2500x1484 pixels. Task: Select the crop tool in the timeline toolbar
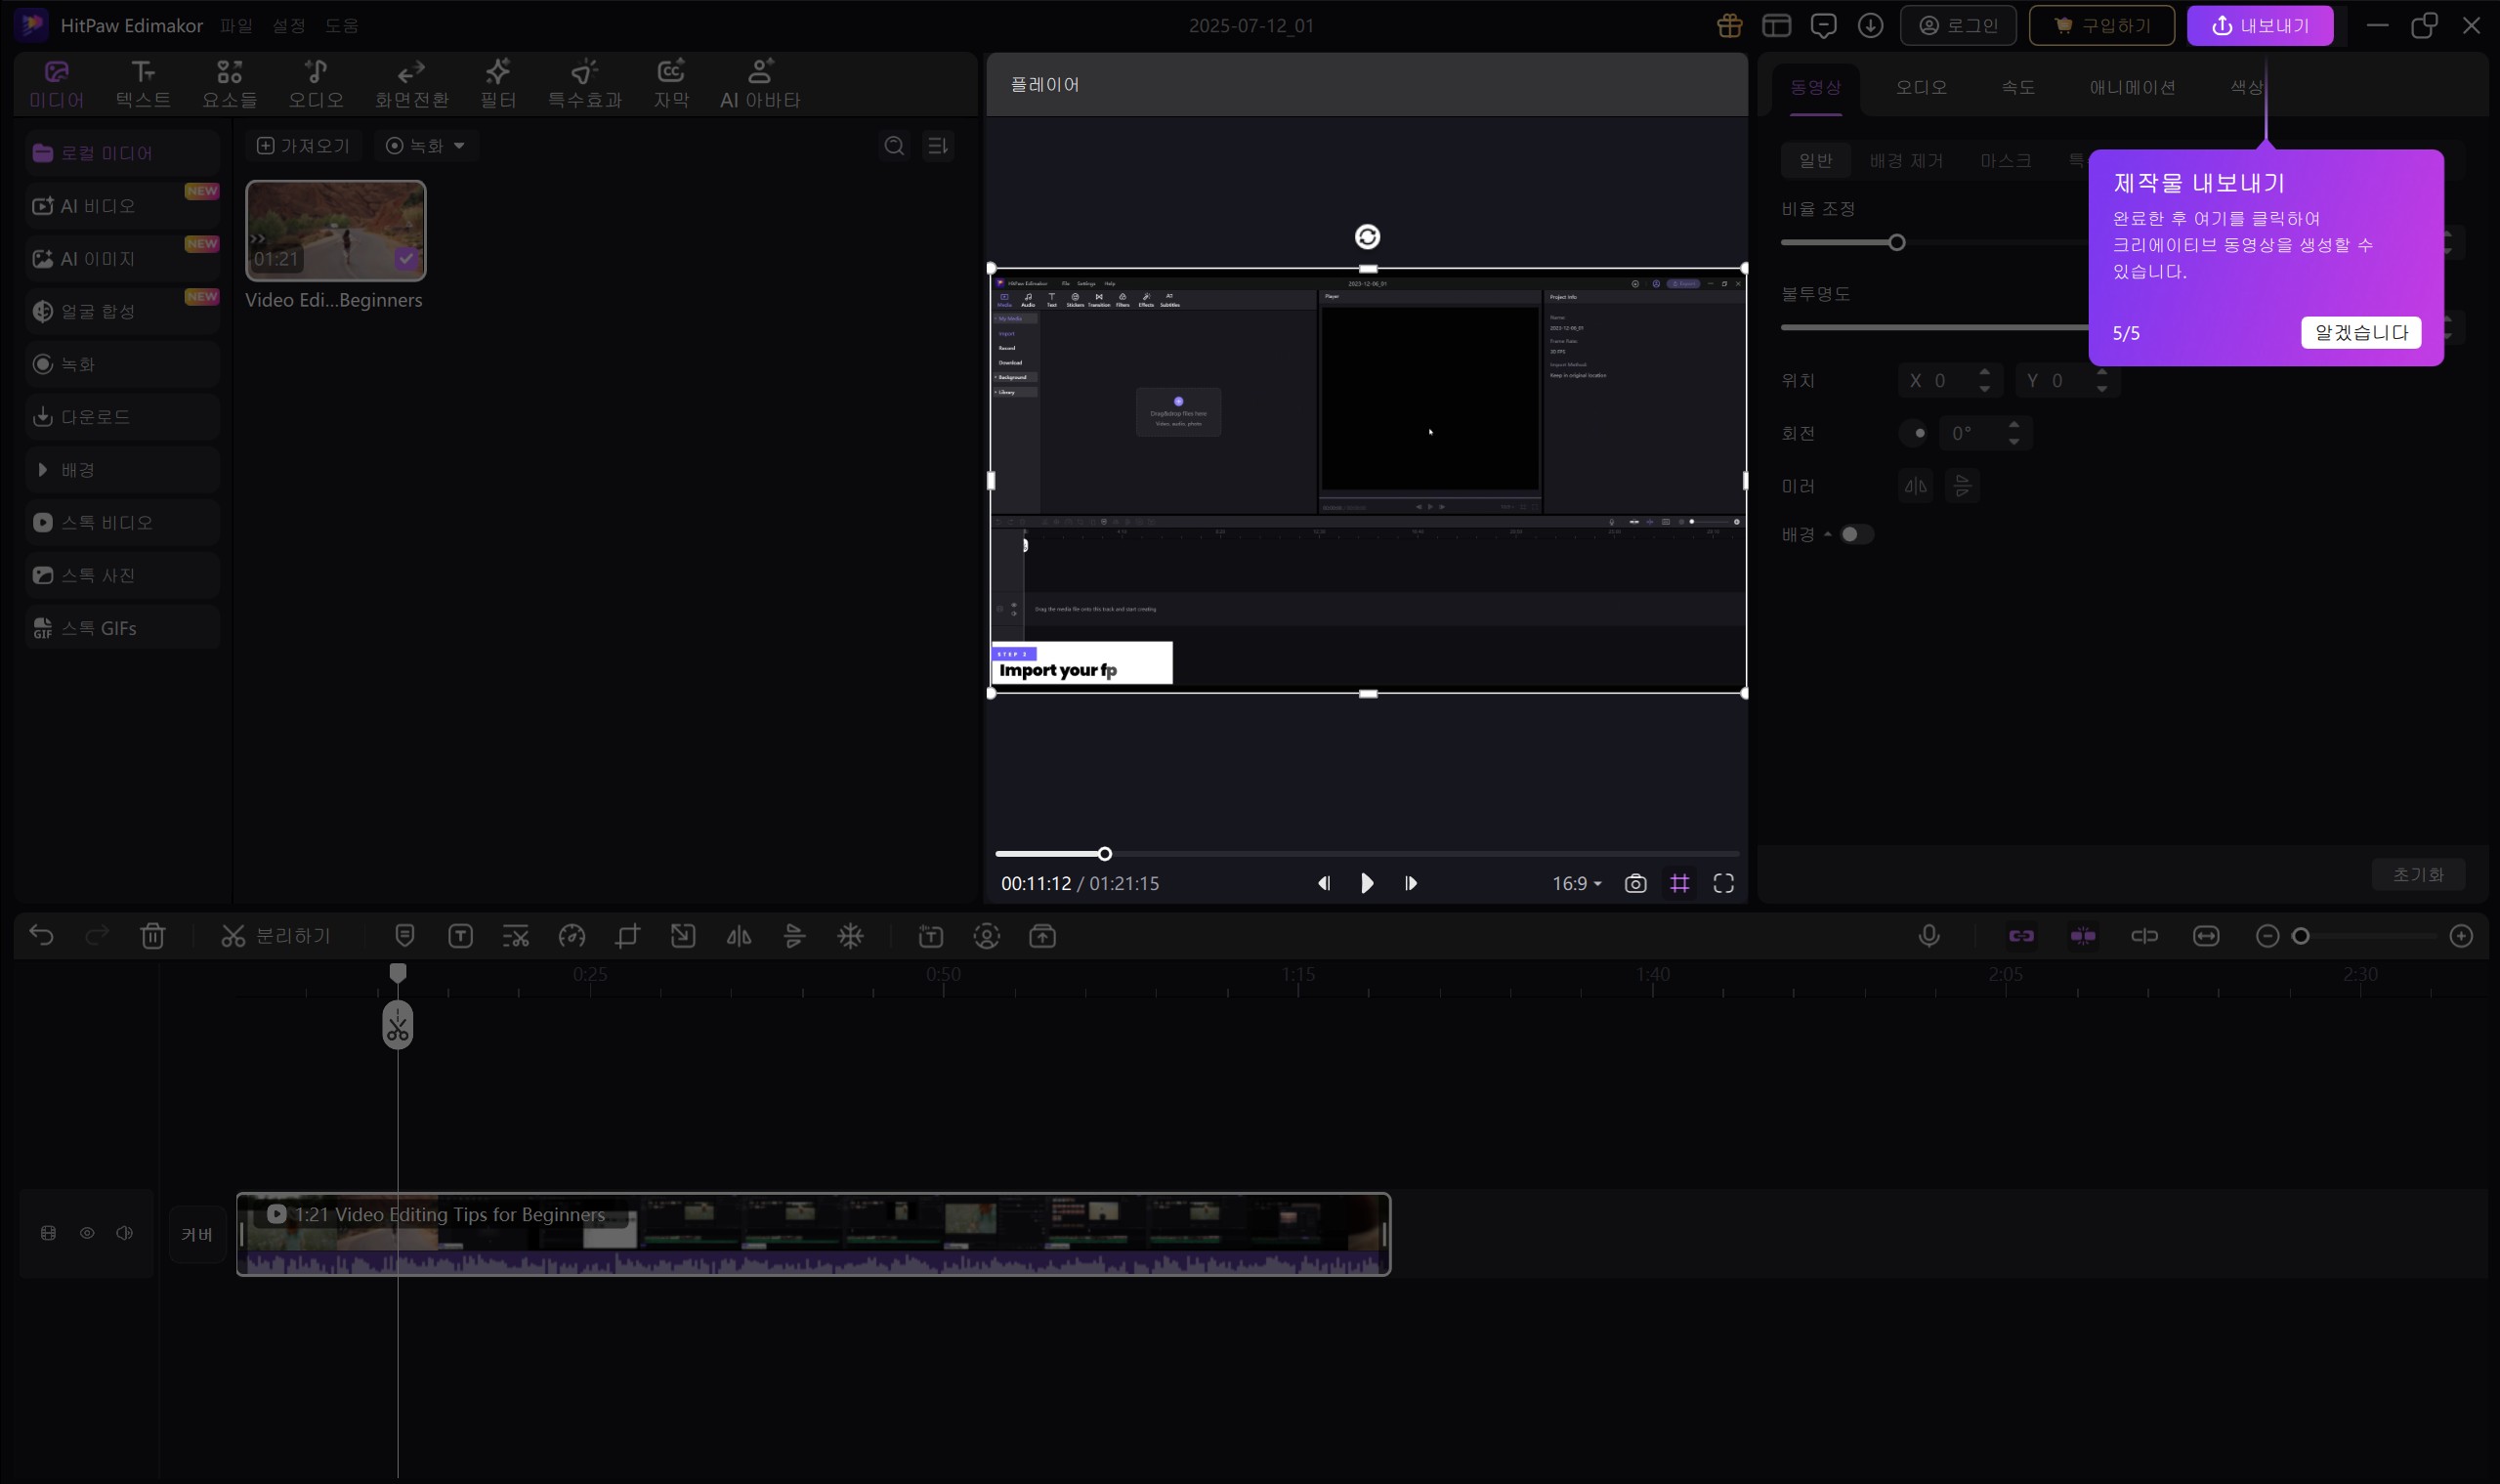[627, 935]
